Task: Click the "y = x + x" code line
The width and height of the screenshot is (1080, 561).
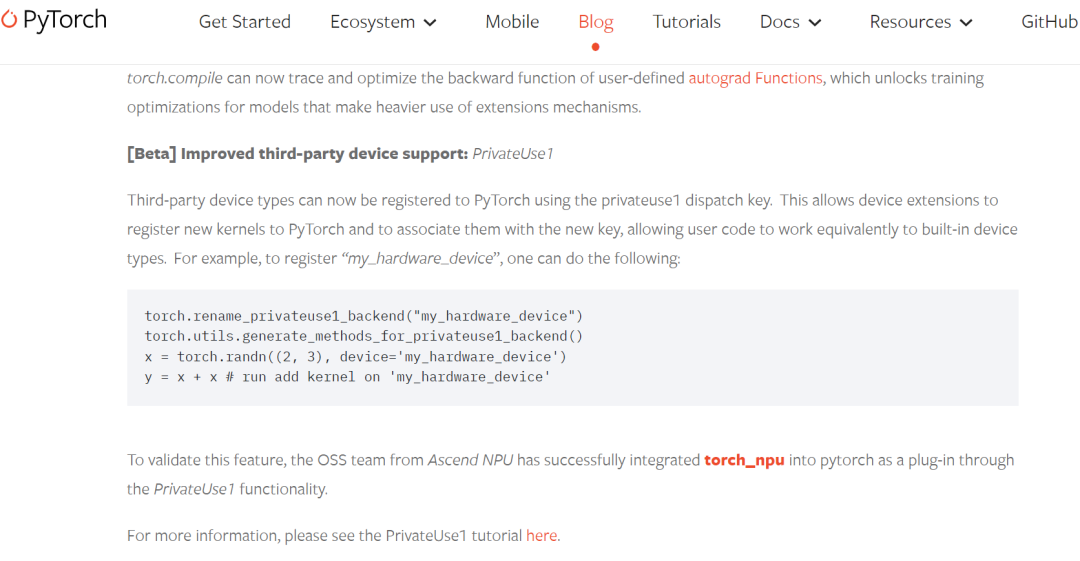Action: pyautogui.click(x=347, y=377)
